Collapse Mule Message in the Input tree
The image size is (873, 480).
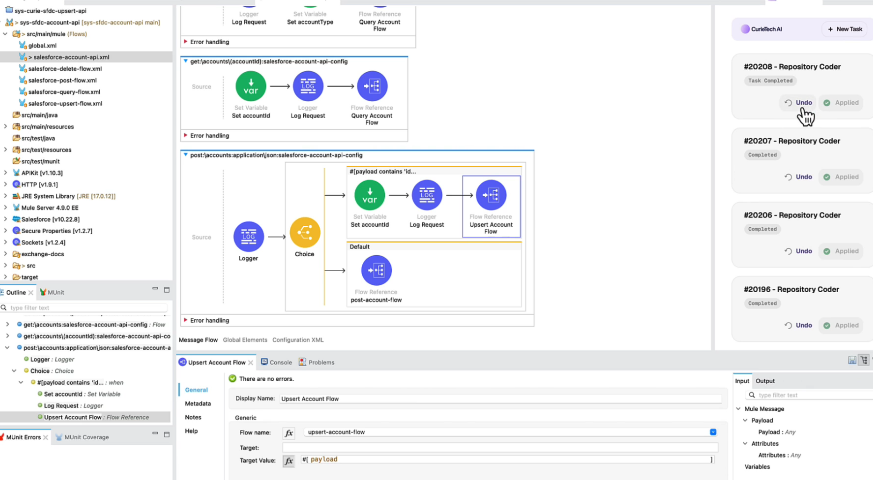coord(739,409)
